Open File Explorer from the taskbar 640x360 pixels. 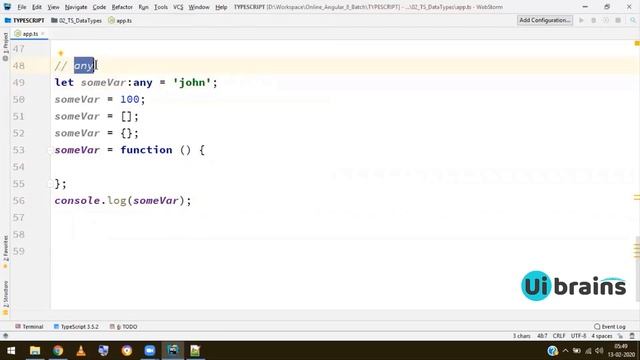coord(35,351)
